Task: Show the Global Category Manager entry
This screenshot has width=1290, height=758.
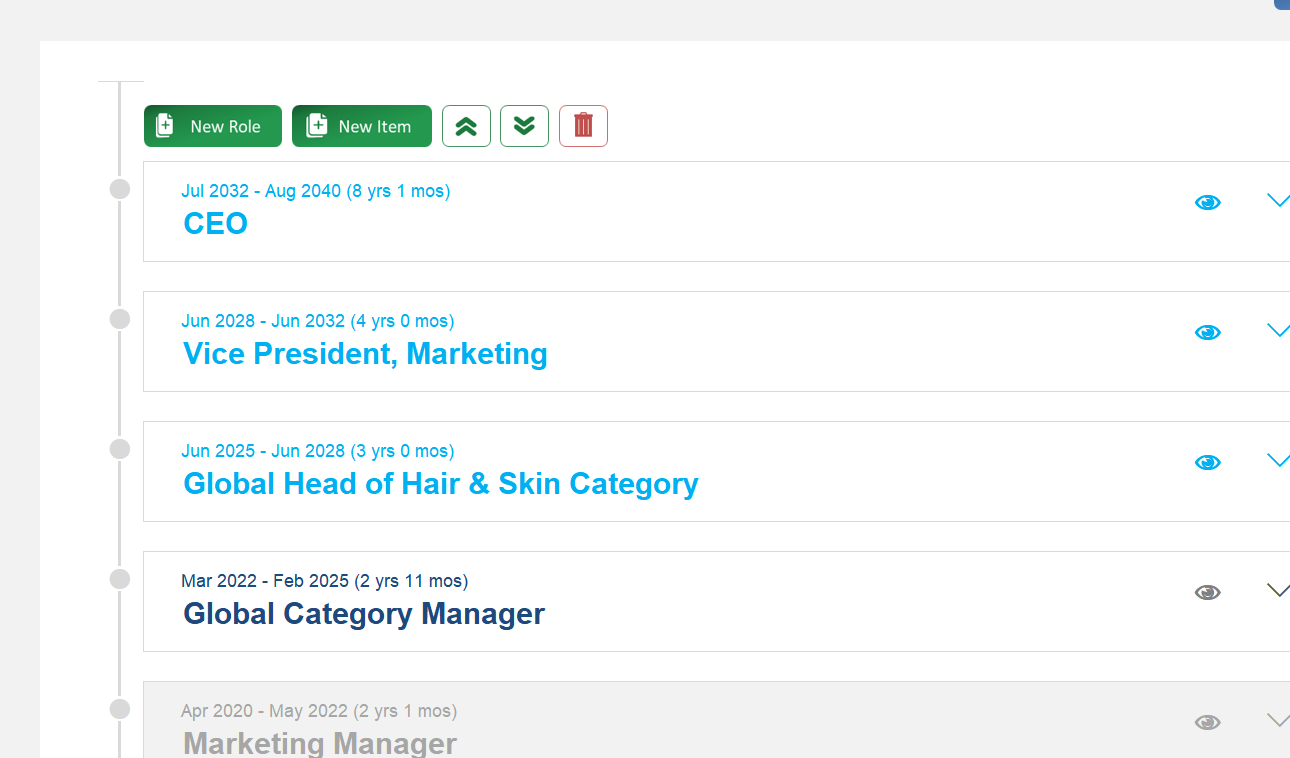Action: point(1208,591)
